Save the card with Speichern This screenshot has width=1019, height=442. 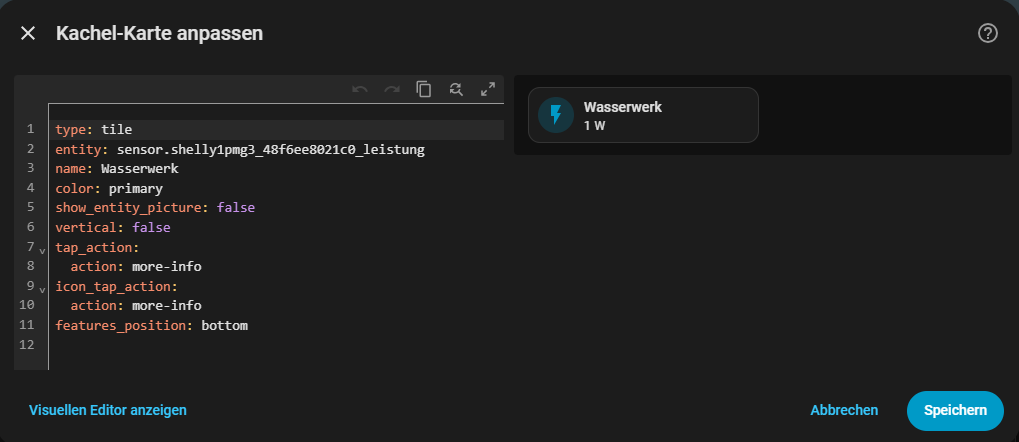click(954, 410)
